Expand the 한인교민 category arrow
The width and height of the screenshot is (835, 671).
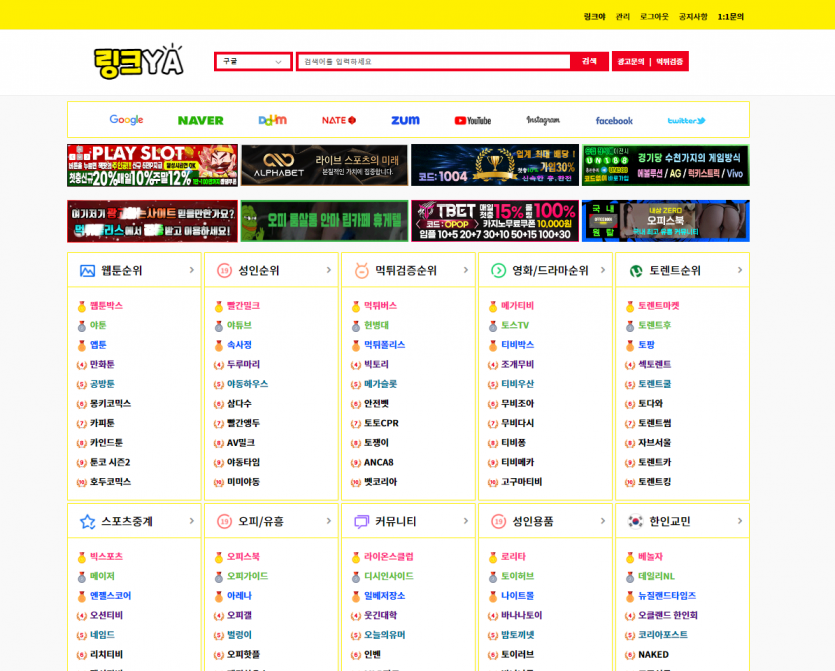click(x=740, y=521)
